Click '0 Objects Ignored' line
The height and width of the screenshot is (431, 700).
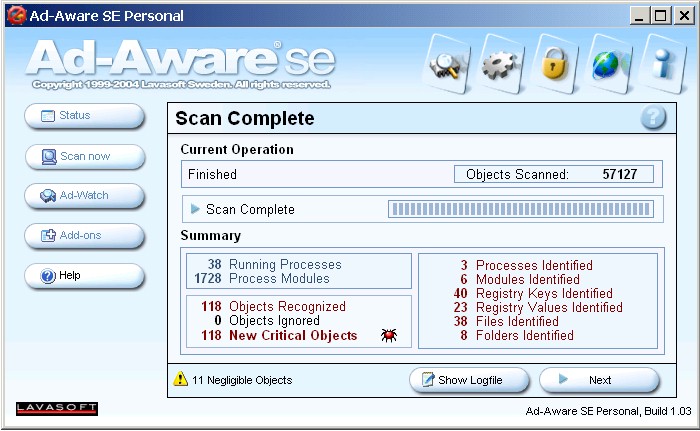click(x=267, y=321)
